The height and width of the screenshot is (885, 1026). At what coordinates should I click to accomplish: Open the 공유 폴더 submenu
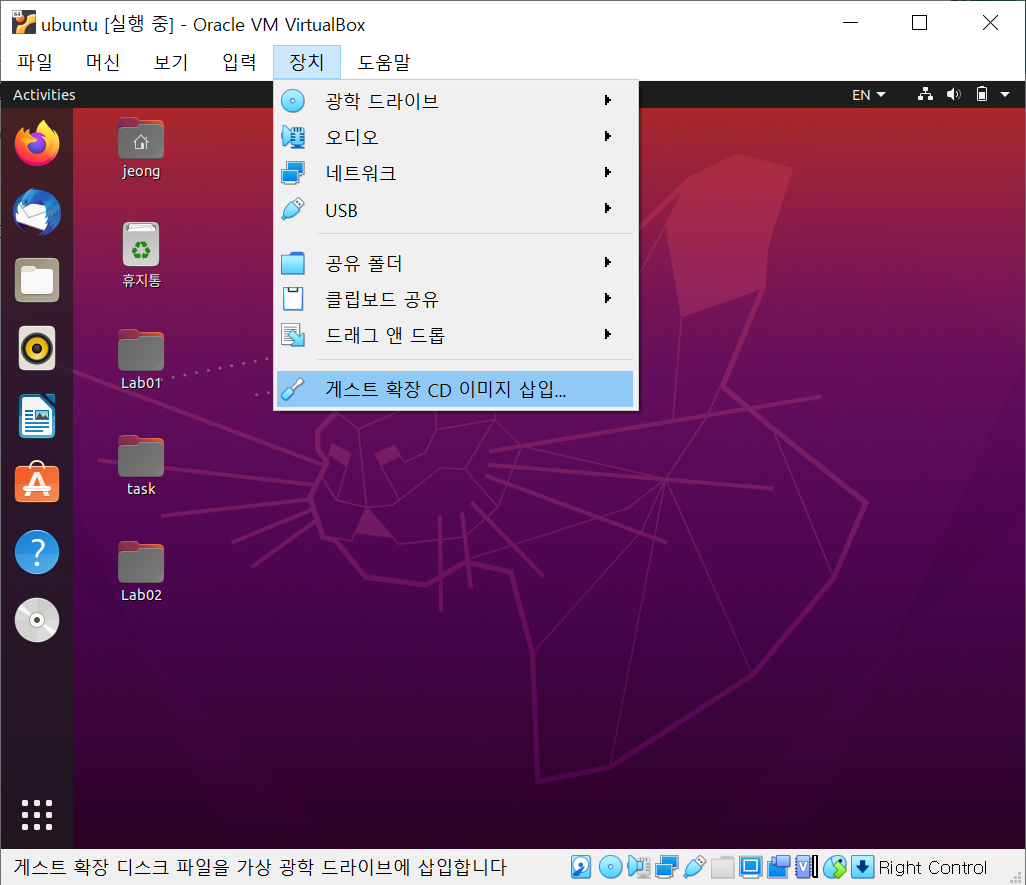[455, 263]
